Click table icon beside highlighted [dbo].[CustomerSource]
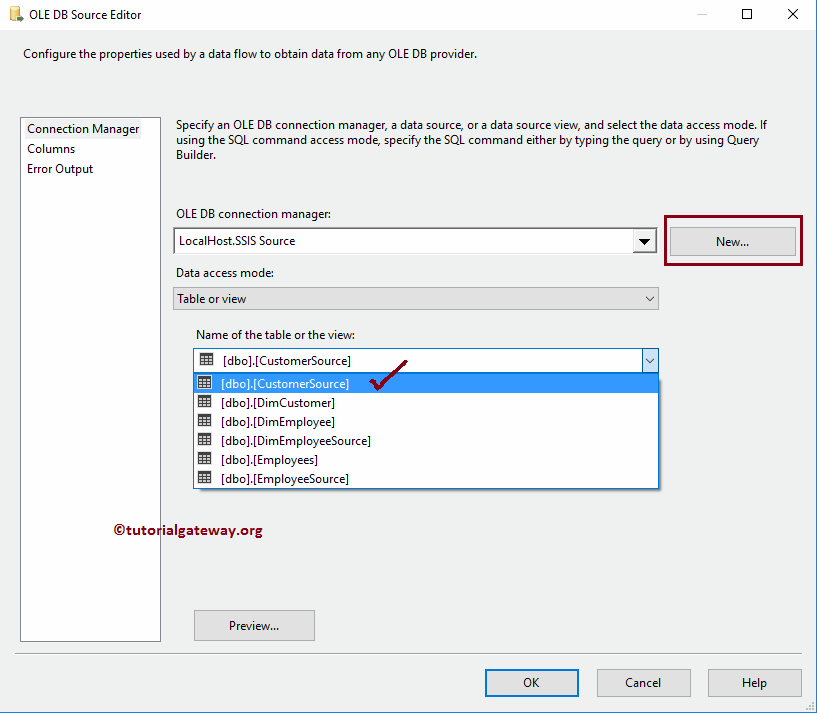 [x=205, y=383]
